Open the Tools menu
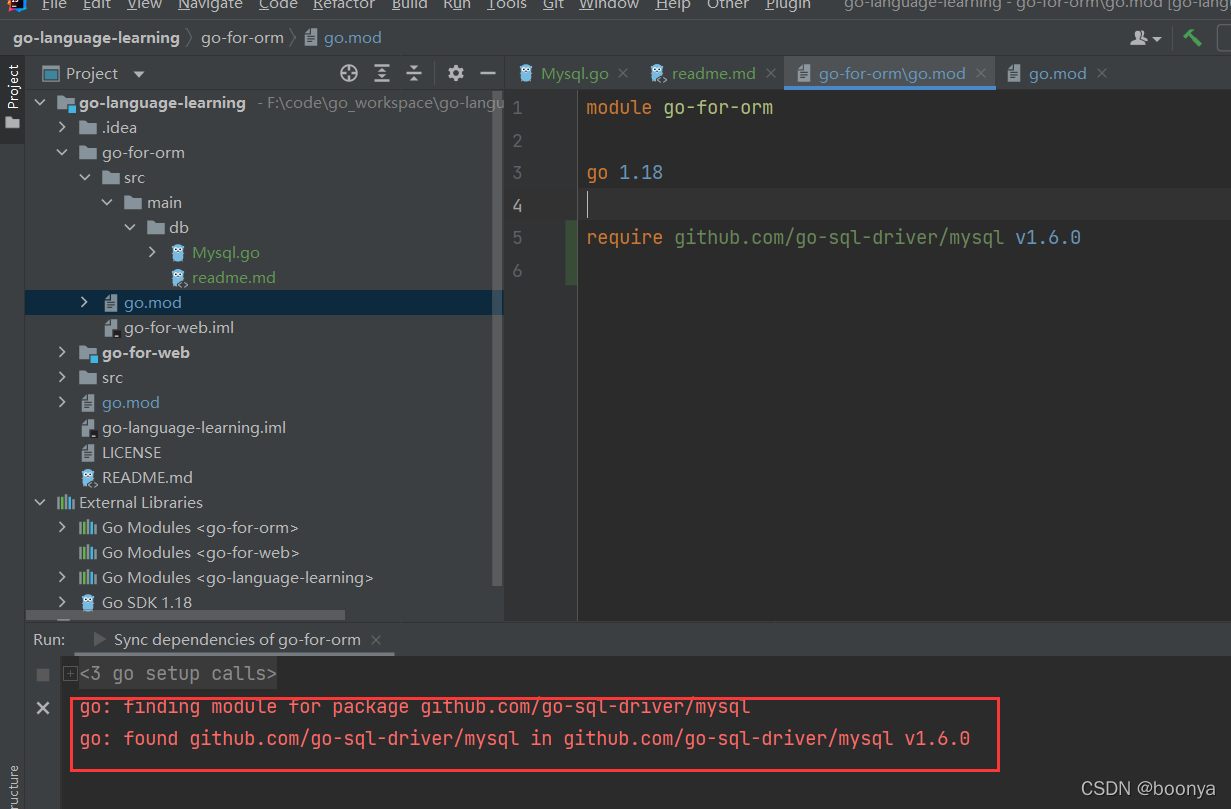 (506, 5)
